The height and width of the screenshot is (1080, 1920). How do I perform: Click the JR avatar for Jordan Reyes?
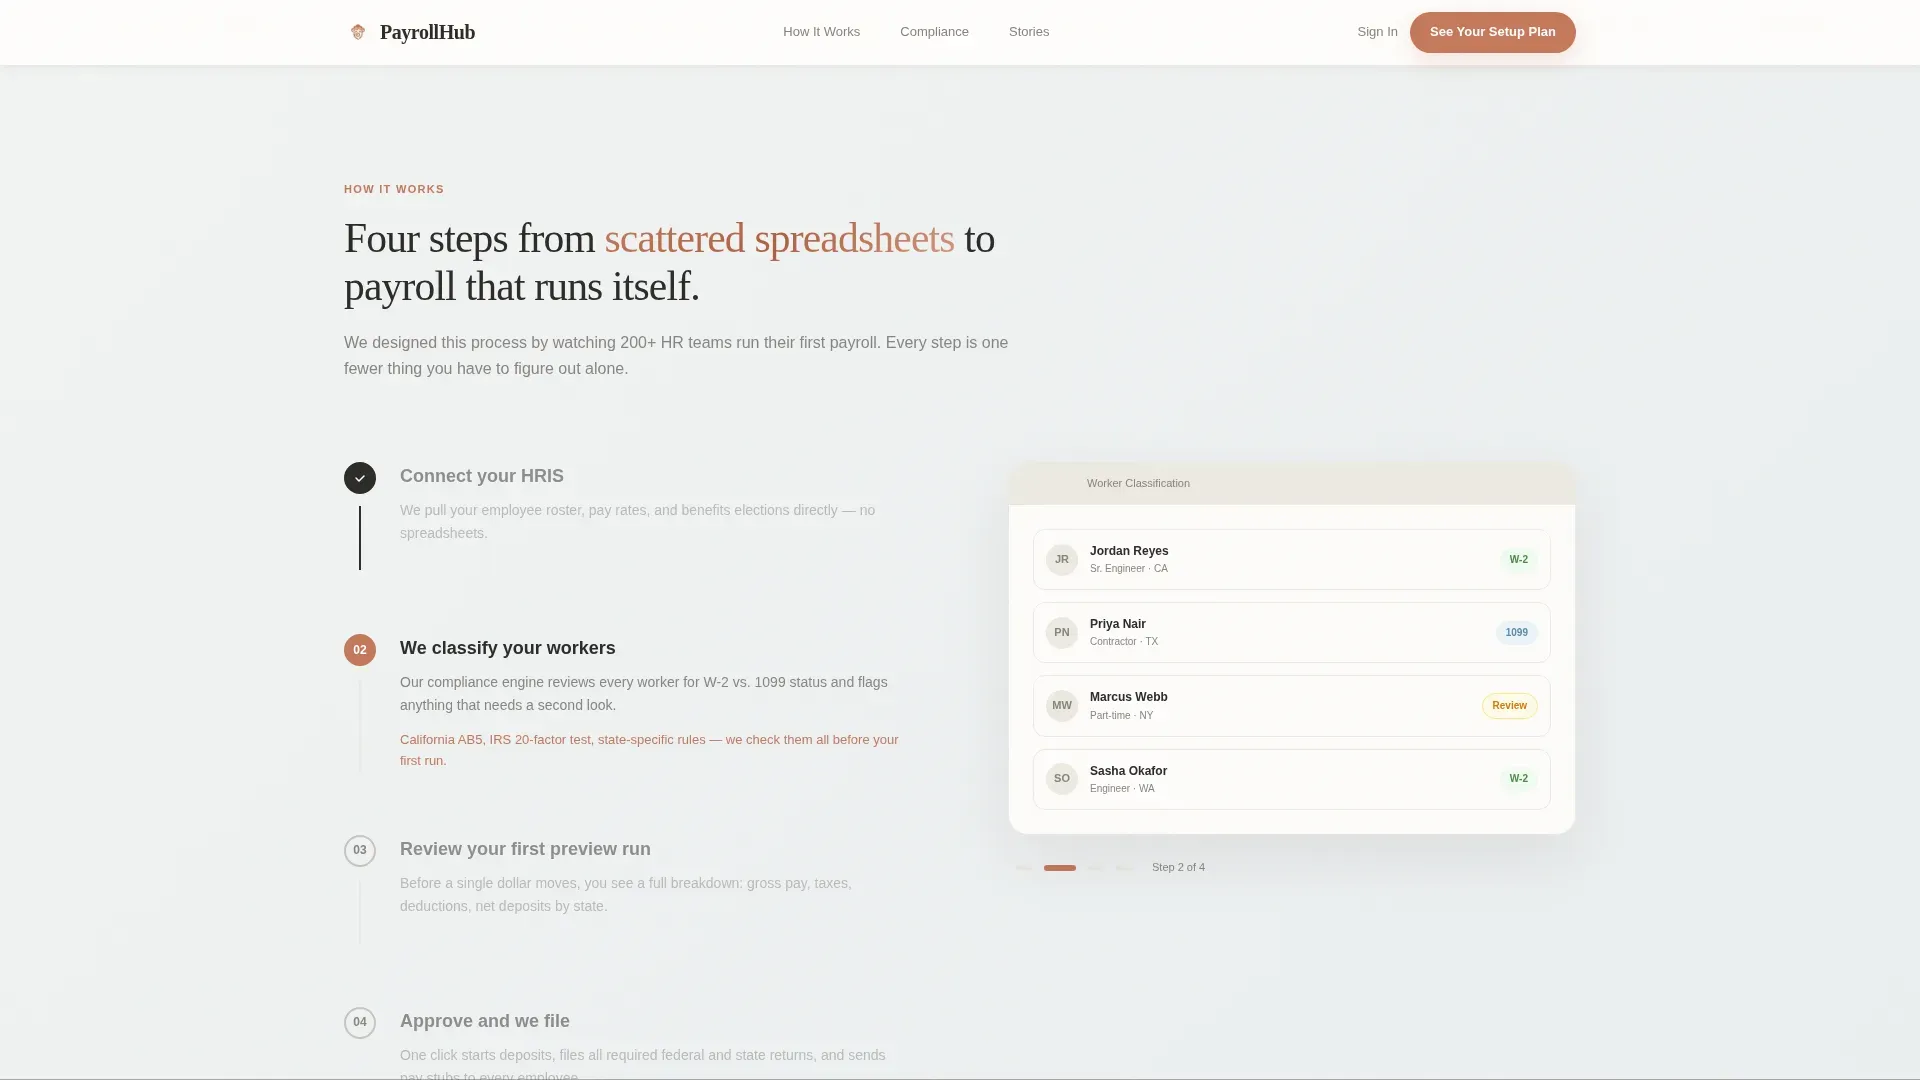click(1062, 560)
